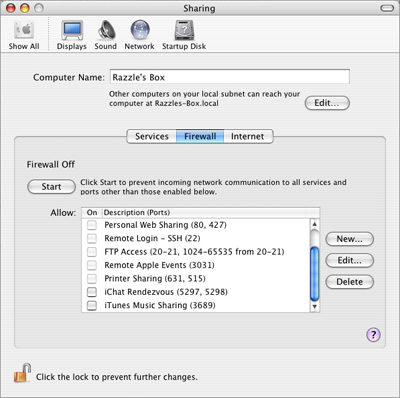
Task: Enable FTP Access checkbox
Action: [92, 252]
